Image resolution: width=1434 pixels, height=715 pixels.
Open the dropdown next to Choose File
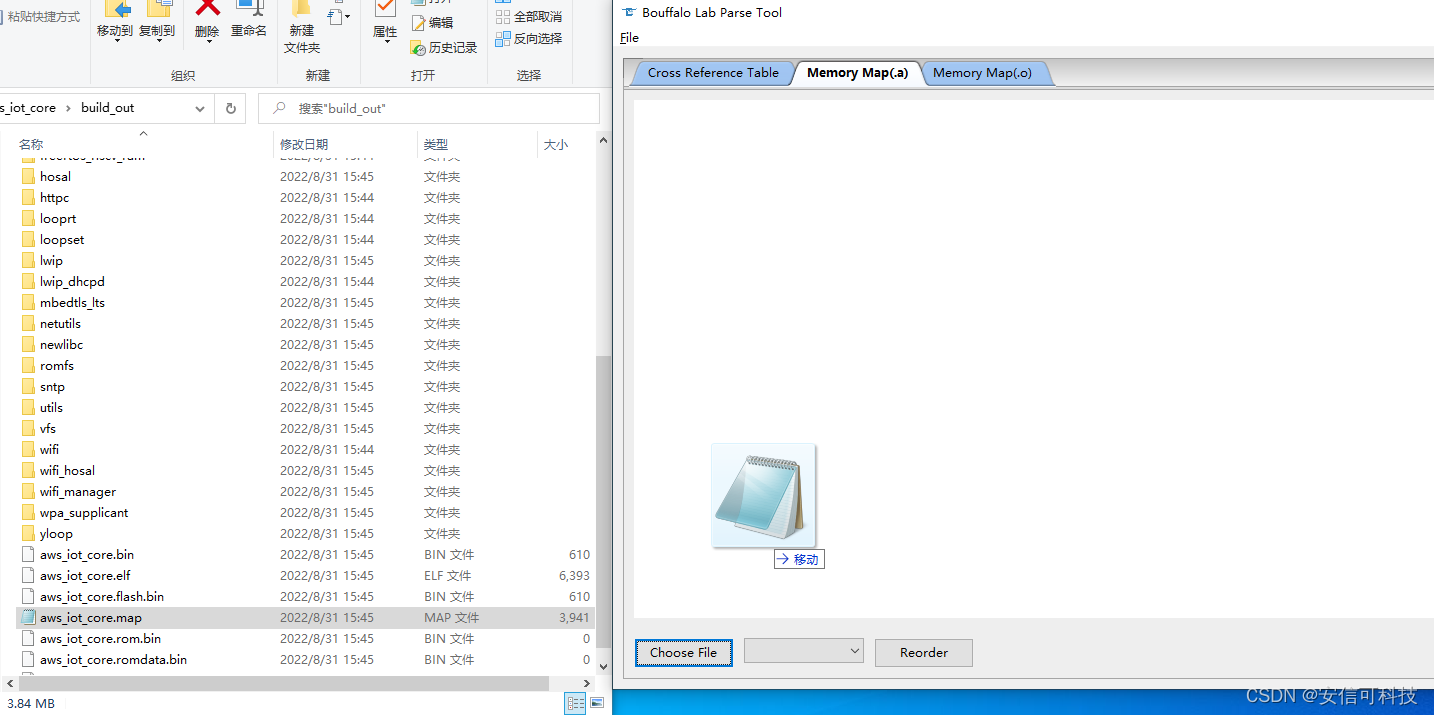(804, 651)
